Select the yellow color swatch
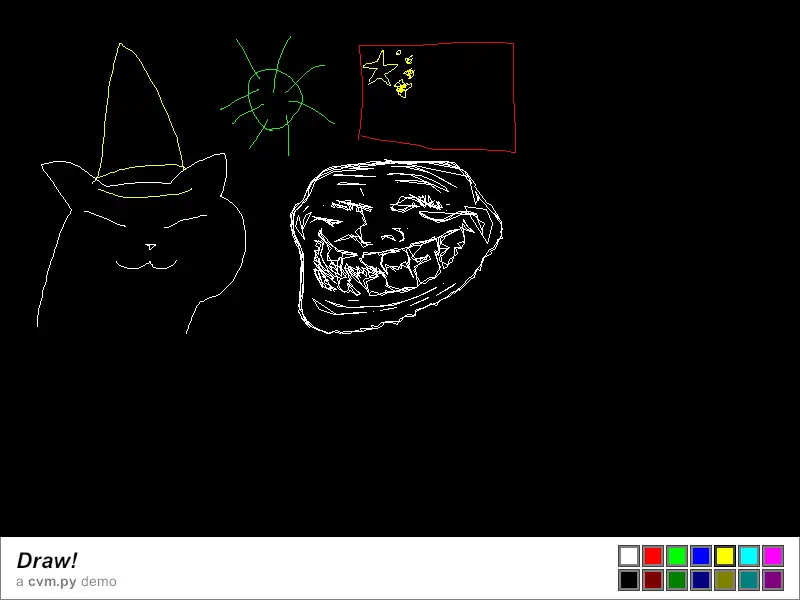 tap(725, 556)
